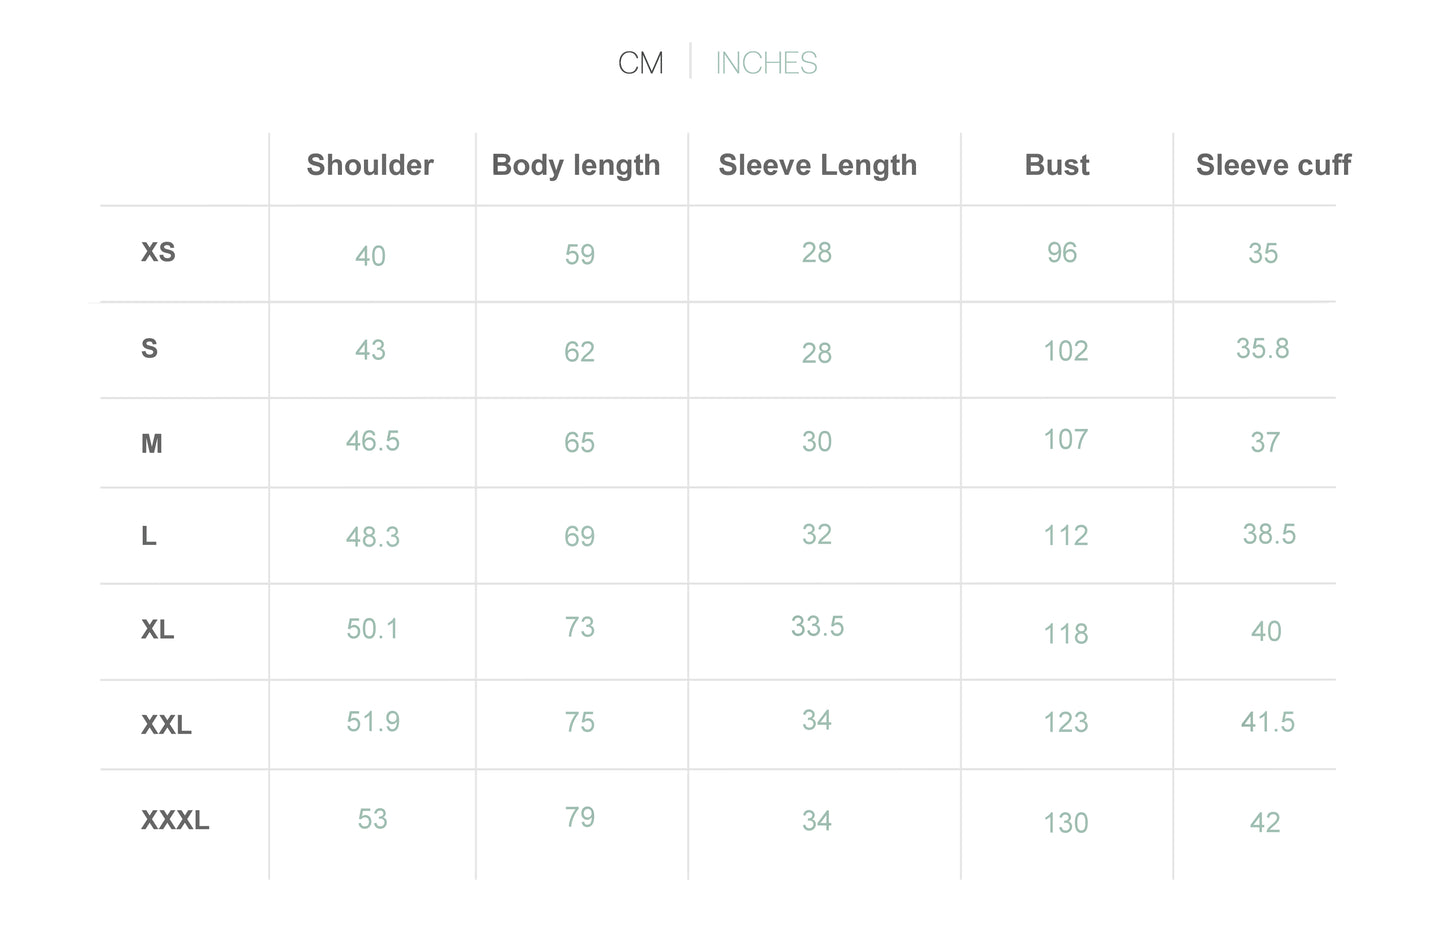The height and width of the screenshot is (947, 1445).
Task: Click the XXXL bust value 130
Action: 1066,823
